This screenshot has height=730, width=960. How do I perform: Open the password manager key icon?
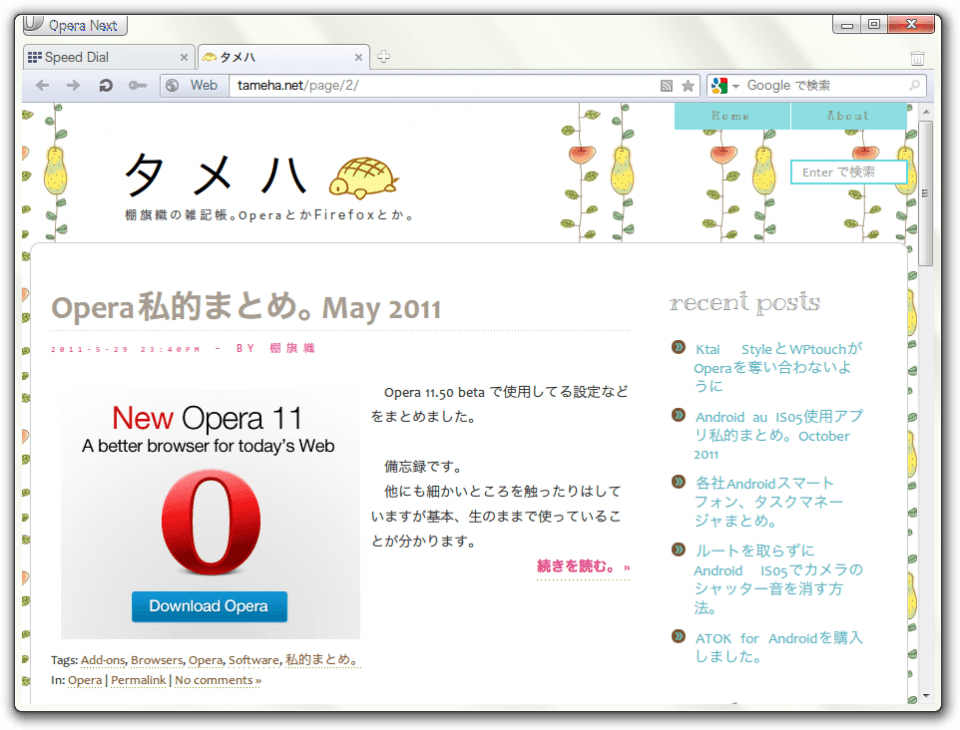(136, 85)
